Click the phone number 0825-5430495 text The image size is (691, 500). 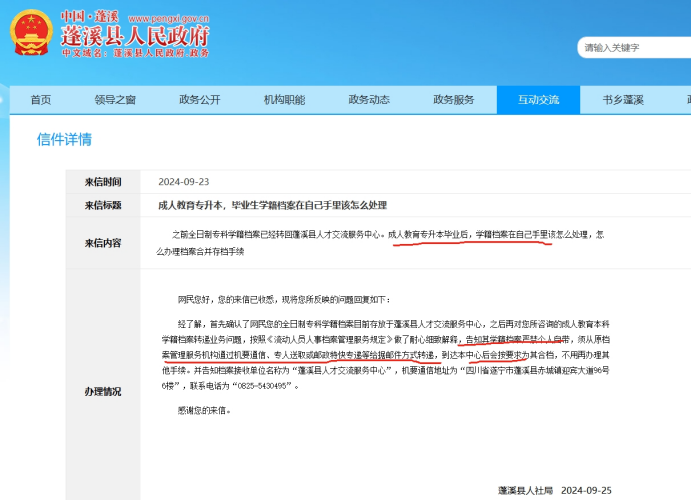click(x=262, y=386)
